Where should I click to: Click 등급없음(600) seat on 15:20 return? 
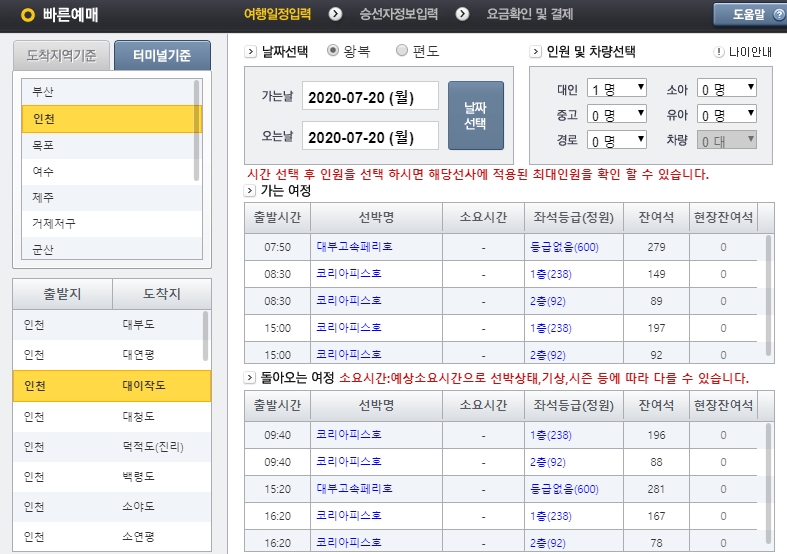564,489
